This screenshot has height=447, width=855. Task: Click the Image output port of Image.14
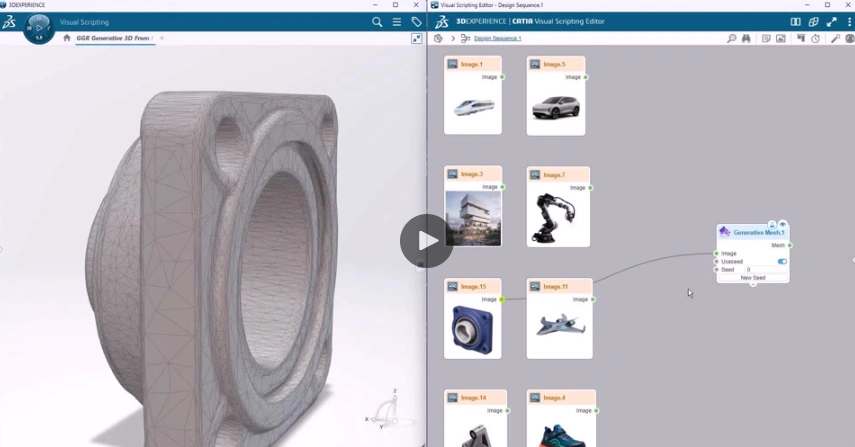click(x=508, y=410)
